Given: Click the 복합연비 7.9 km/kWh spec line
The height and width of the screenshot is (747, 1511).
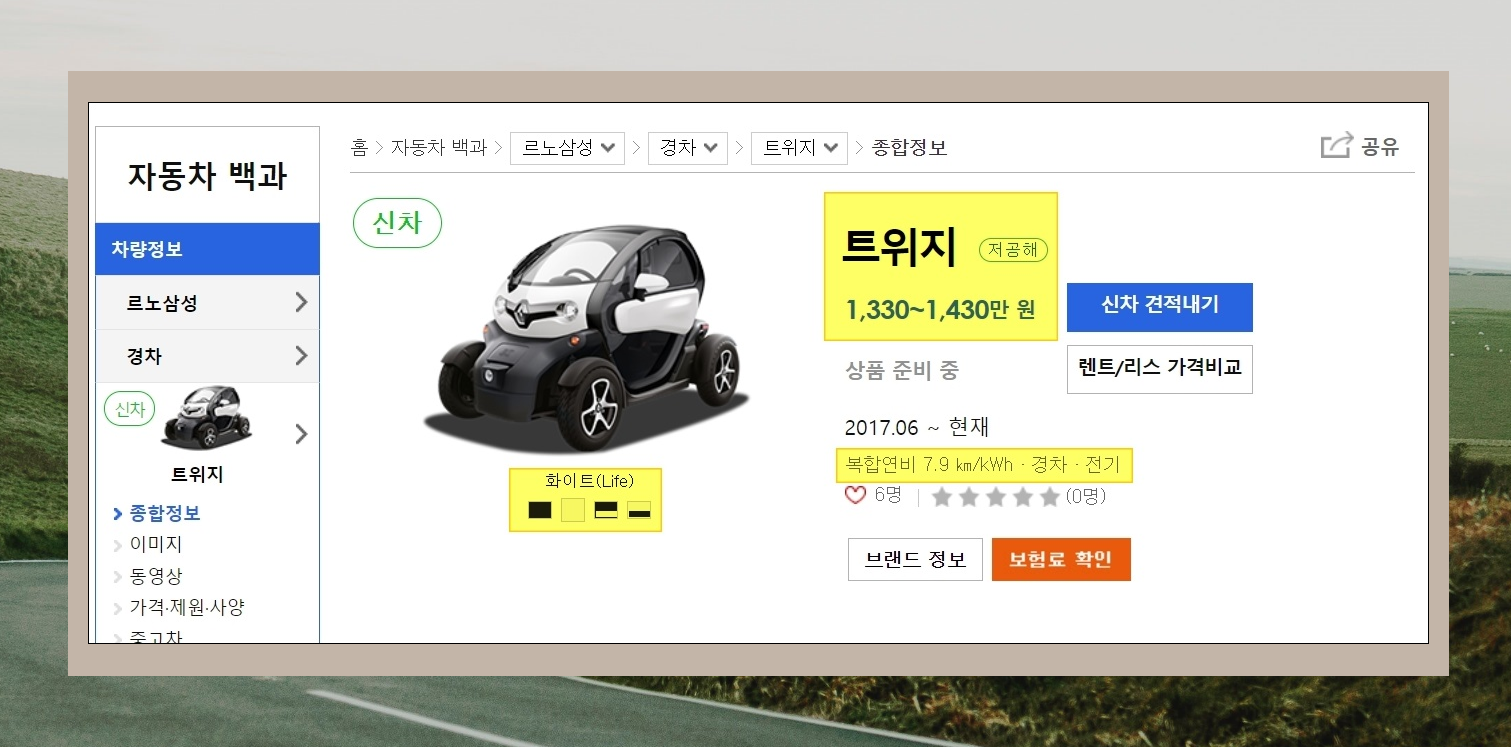Looking at the screenshot, I should click(x=984, y=465).
